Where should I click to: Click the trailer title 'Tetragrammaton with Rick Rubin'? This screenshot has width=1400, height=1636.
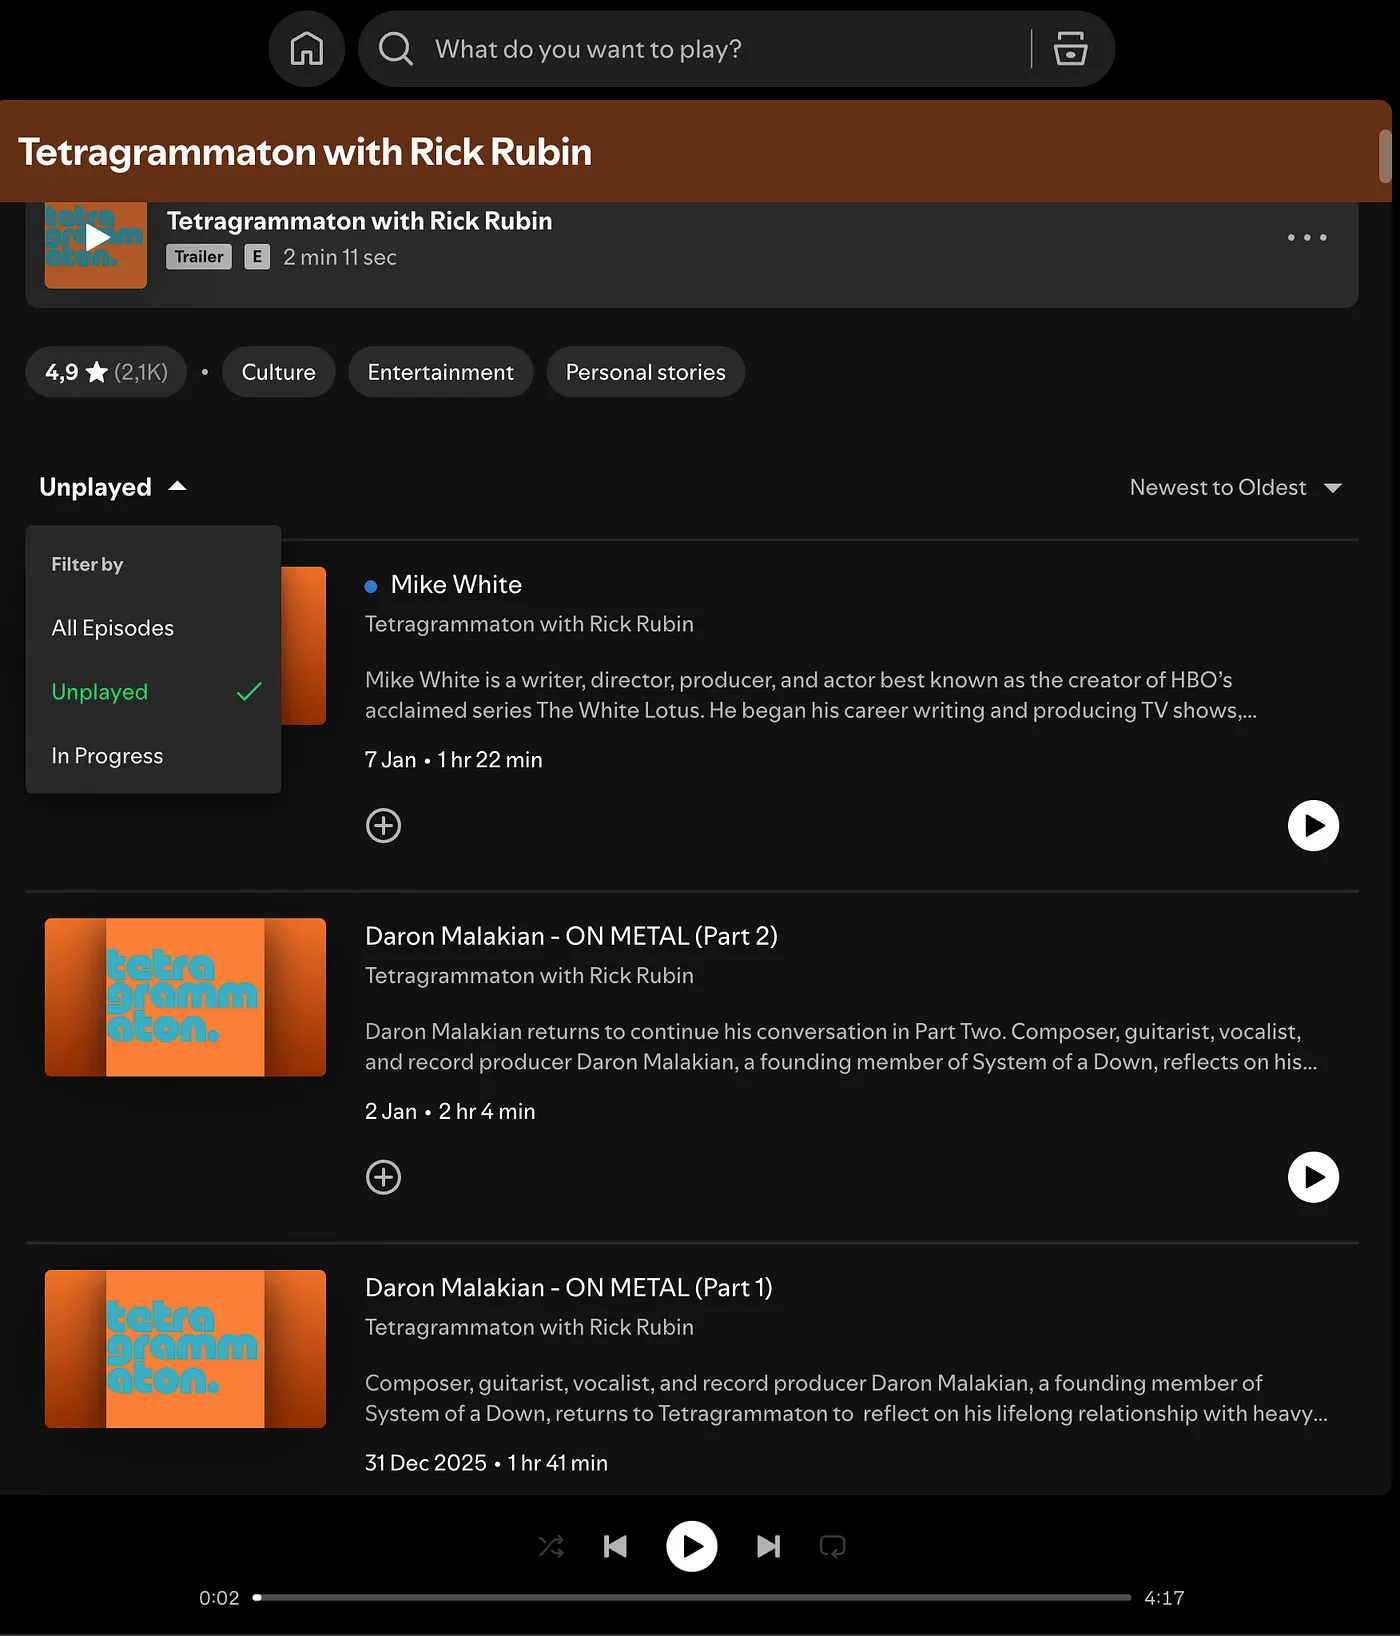pyautogui.click(x=359, y=221)
